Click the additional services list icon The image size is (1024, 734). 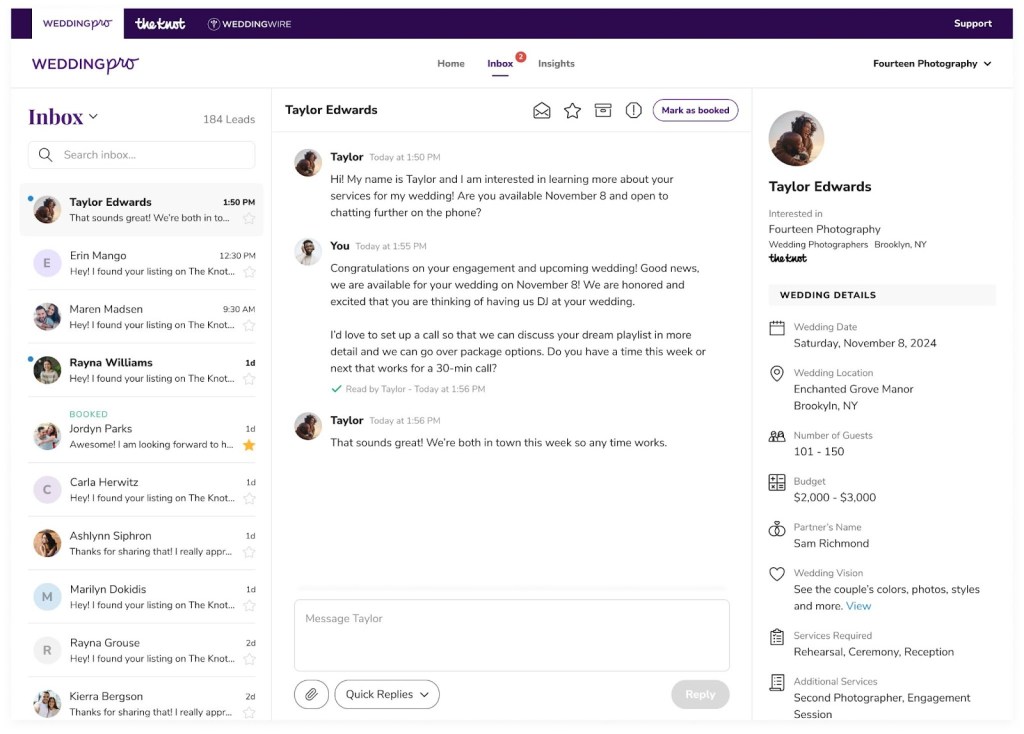[776, 682]
